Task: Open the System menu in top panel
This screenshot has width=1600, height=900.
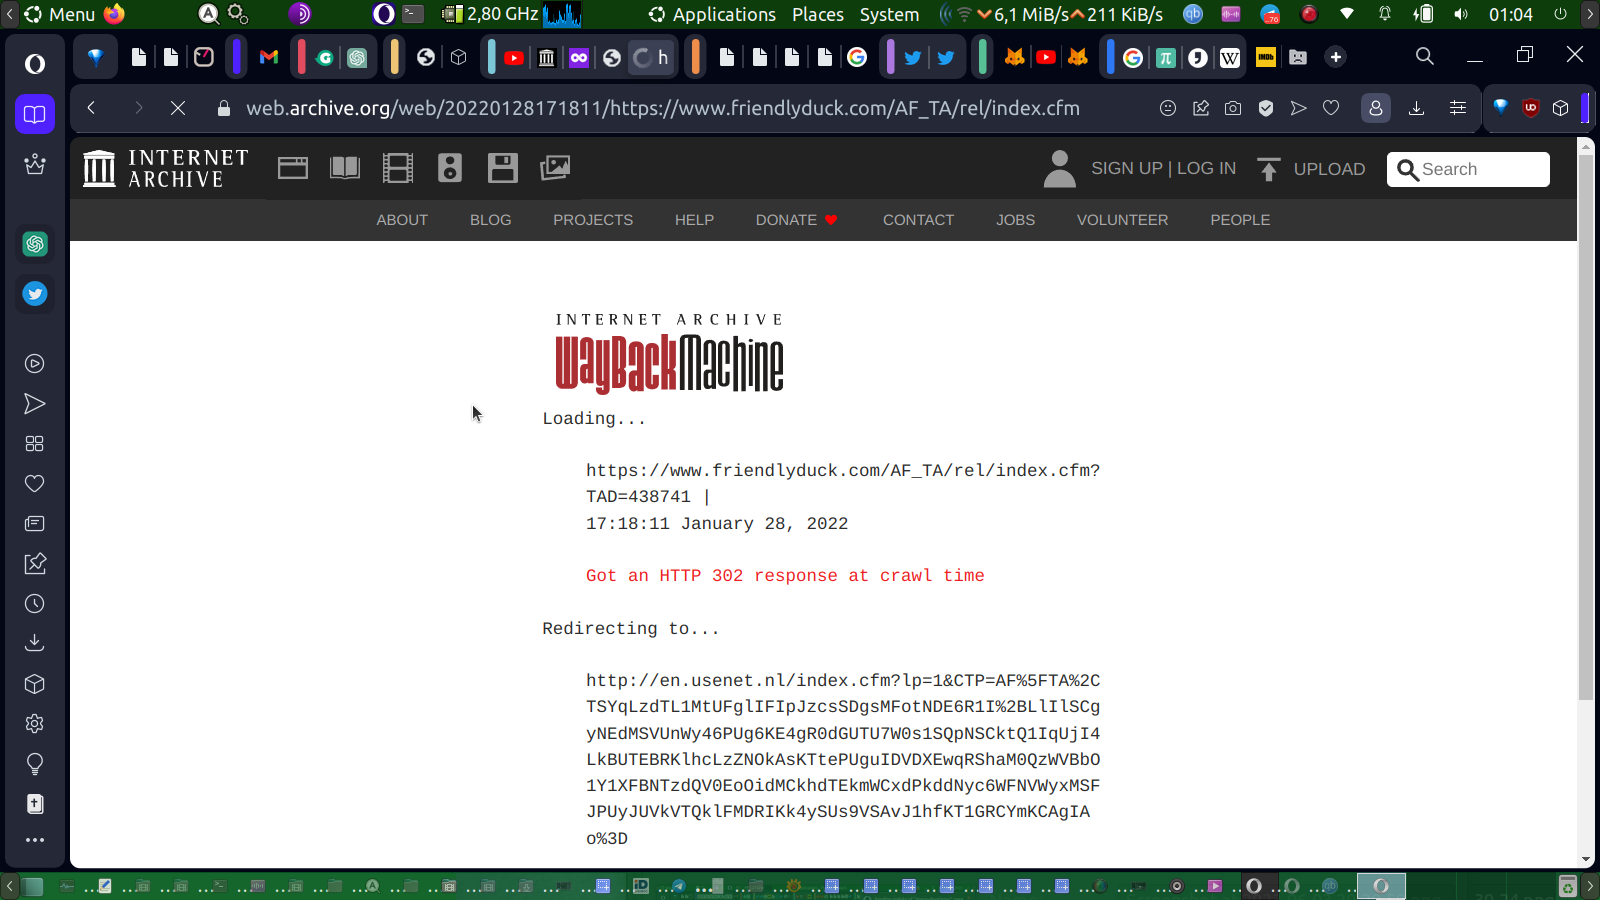Action: (889, 14)
